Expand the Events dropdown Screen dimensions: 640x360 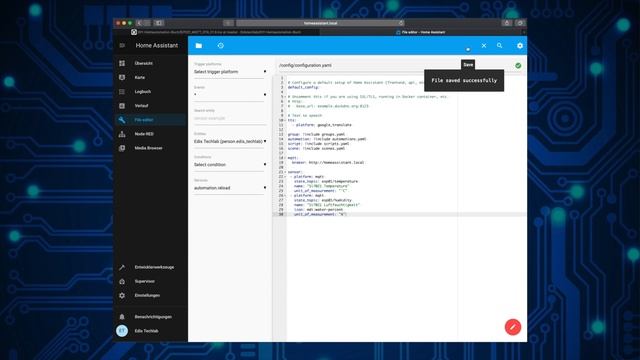(x=230, y=95)
